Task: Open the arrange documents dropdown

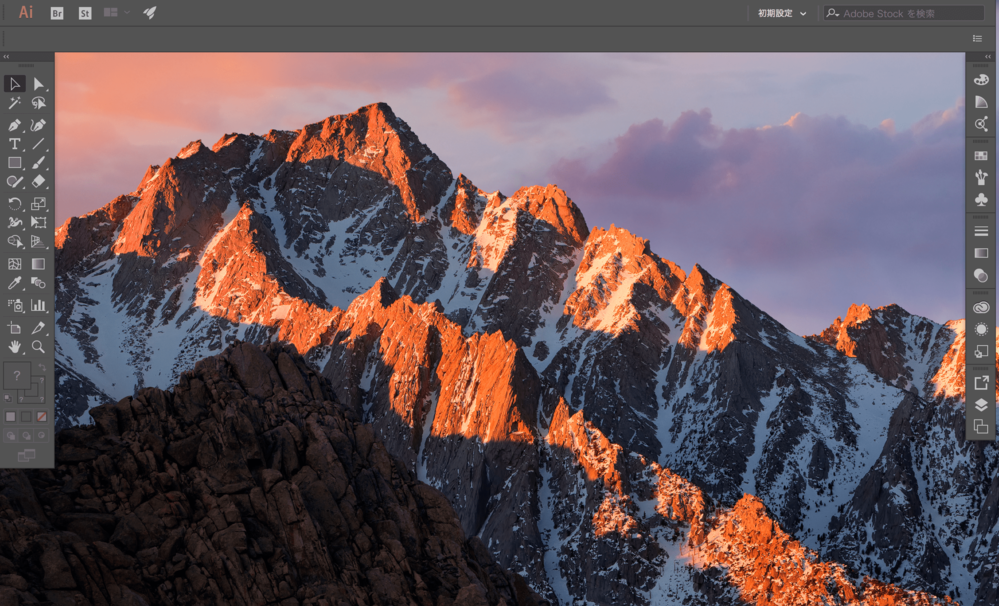Action: tap(117, 12)
